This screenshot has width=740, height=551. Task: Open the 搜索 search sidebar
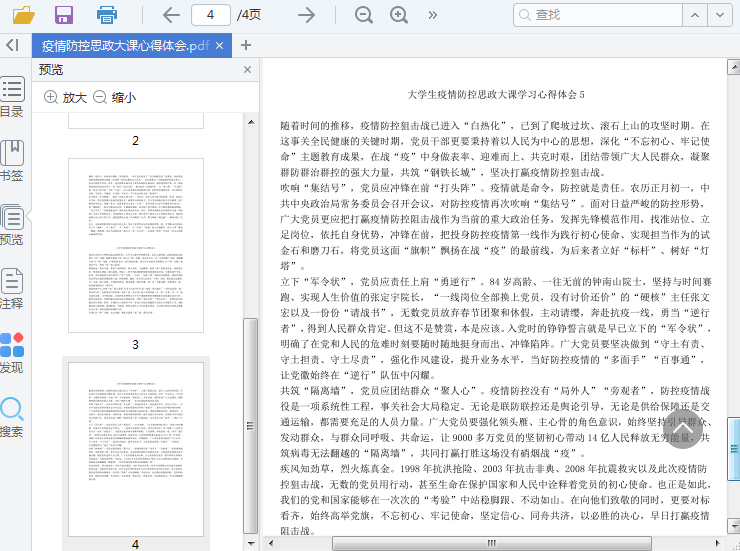pyautogui.click(x=12, y=417)
